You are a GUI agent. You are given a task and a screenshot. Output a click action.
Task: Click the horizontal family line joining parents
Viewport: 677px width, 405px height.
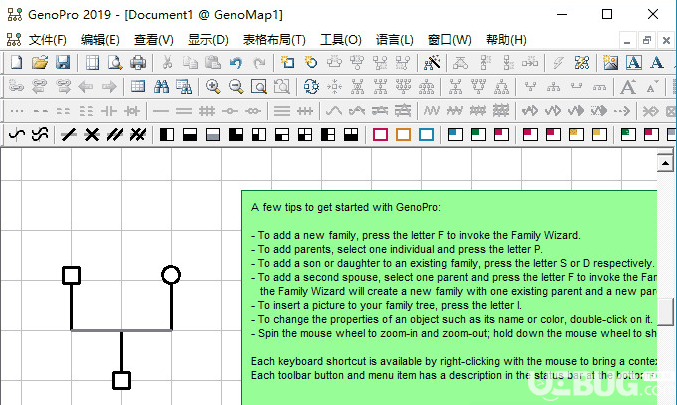click(121, 330)
